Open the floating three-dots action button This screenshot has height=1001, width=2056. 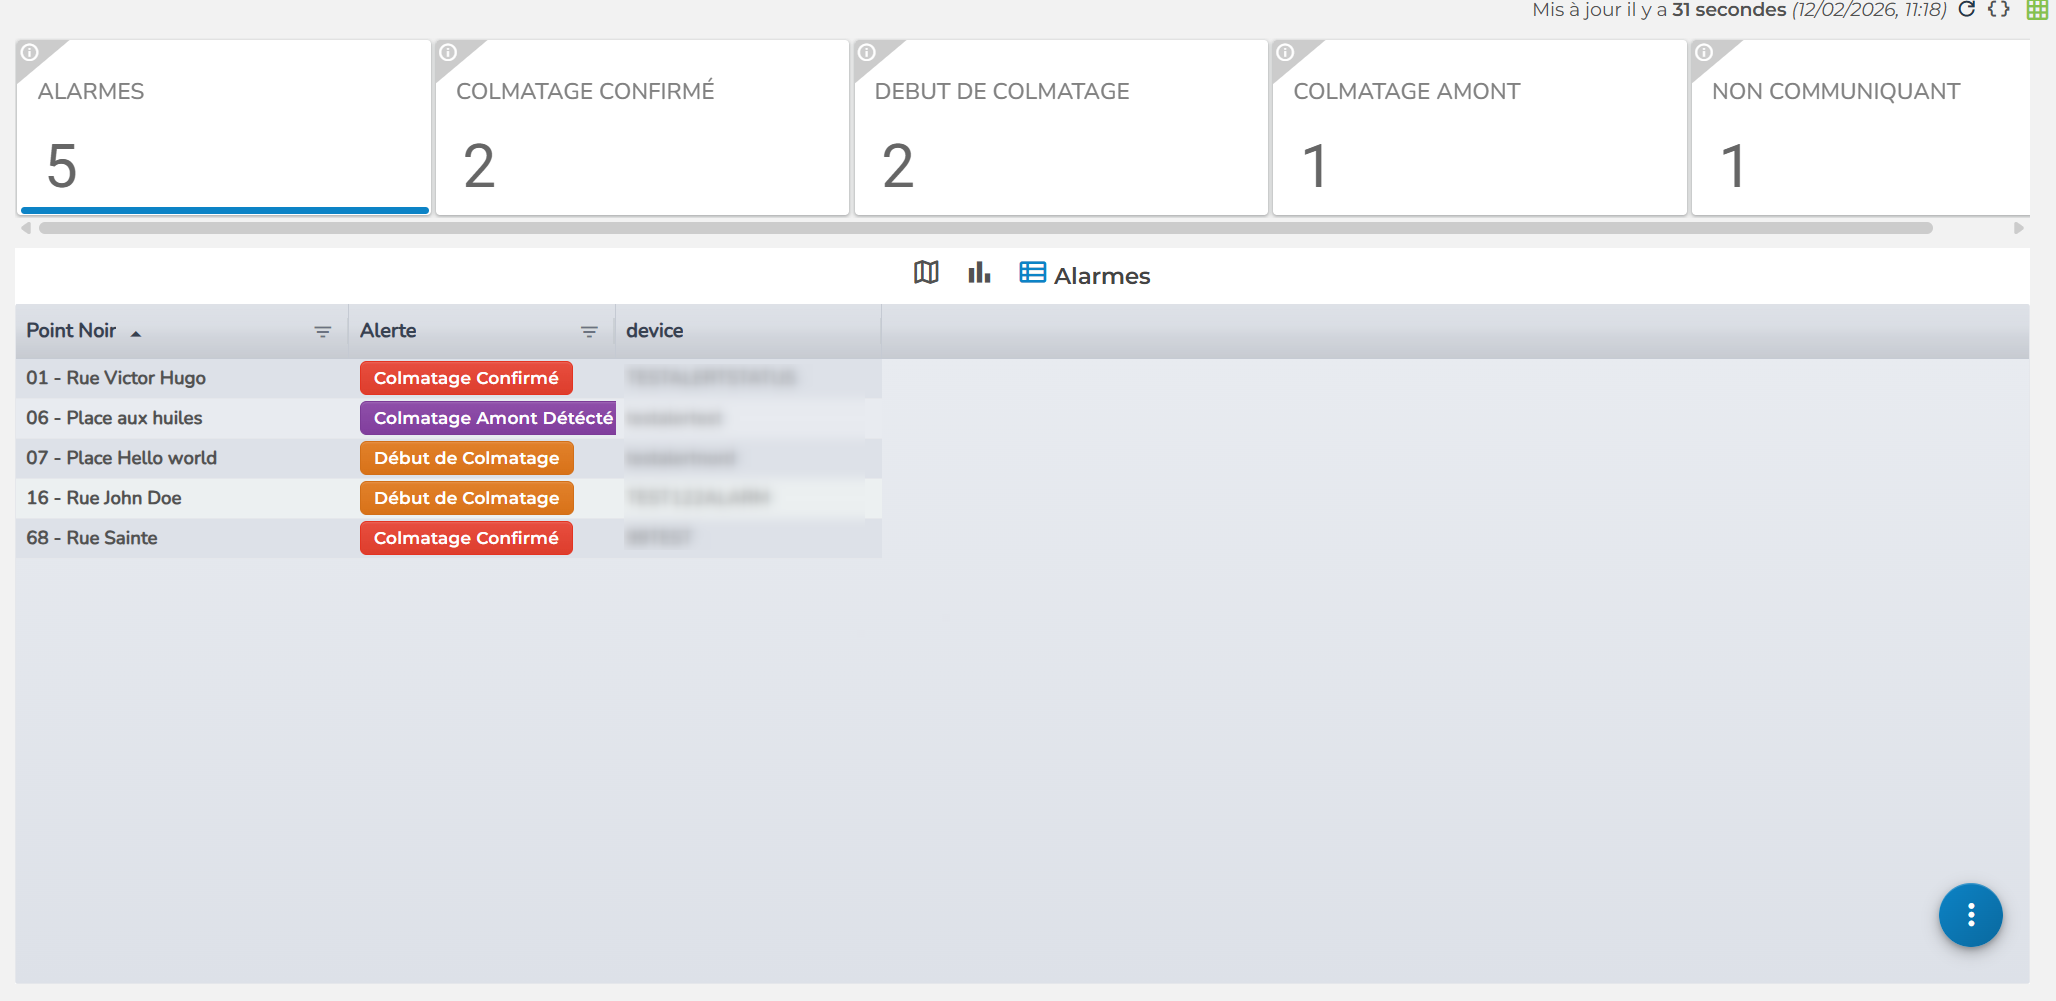1970,915
